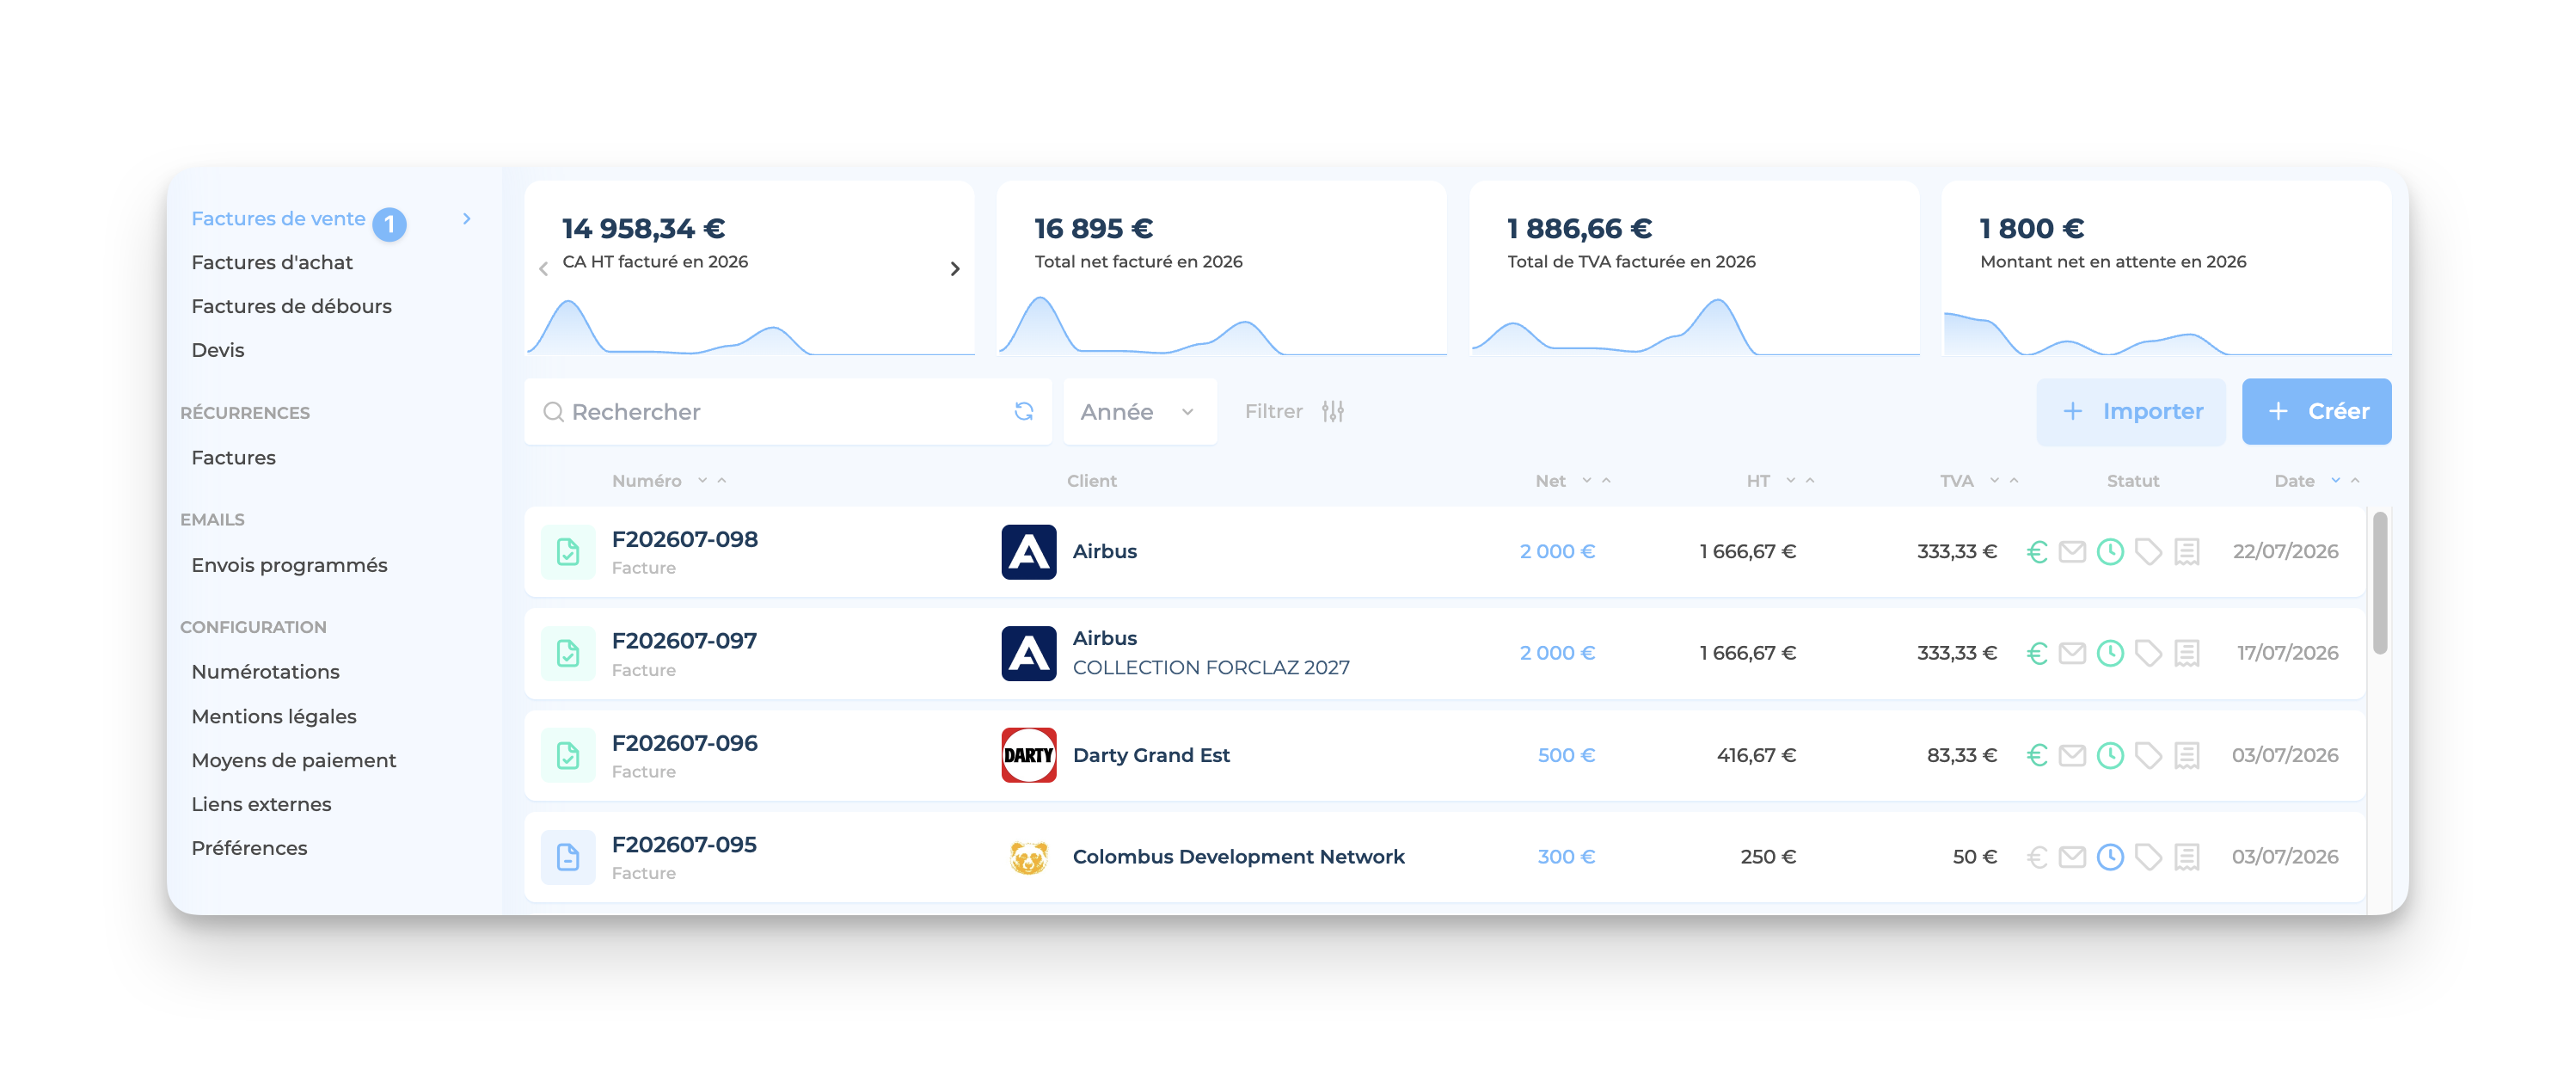Show next statistic with right chevron

[x=955, y=268]
